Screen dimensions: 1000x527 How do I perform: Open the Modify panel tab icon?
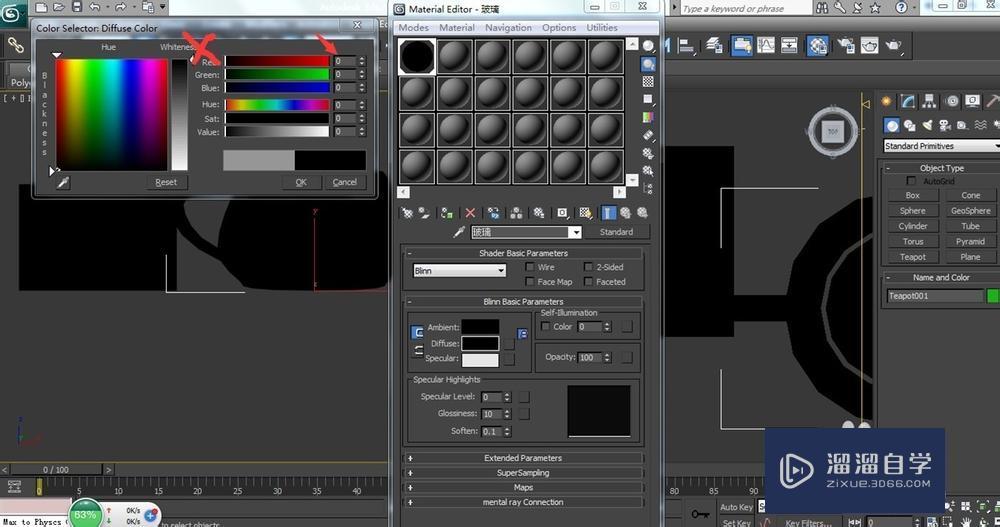[x=908, y=101]
